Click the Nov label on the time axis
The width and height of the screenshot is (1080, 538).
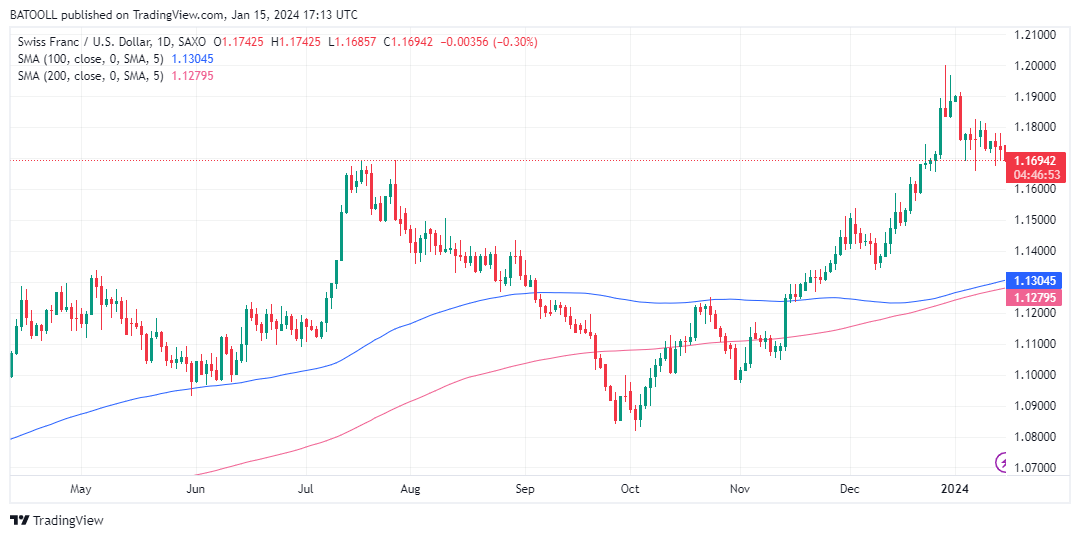click(739, 489)
